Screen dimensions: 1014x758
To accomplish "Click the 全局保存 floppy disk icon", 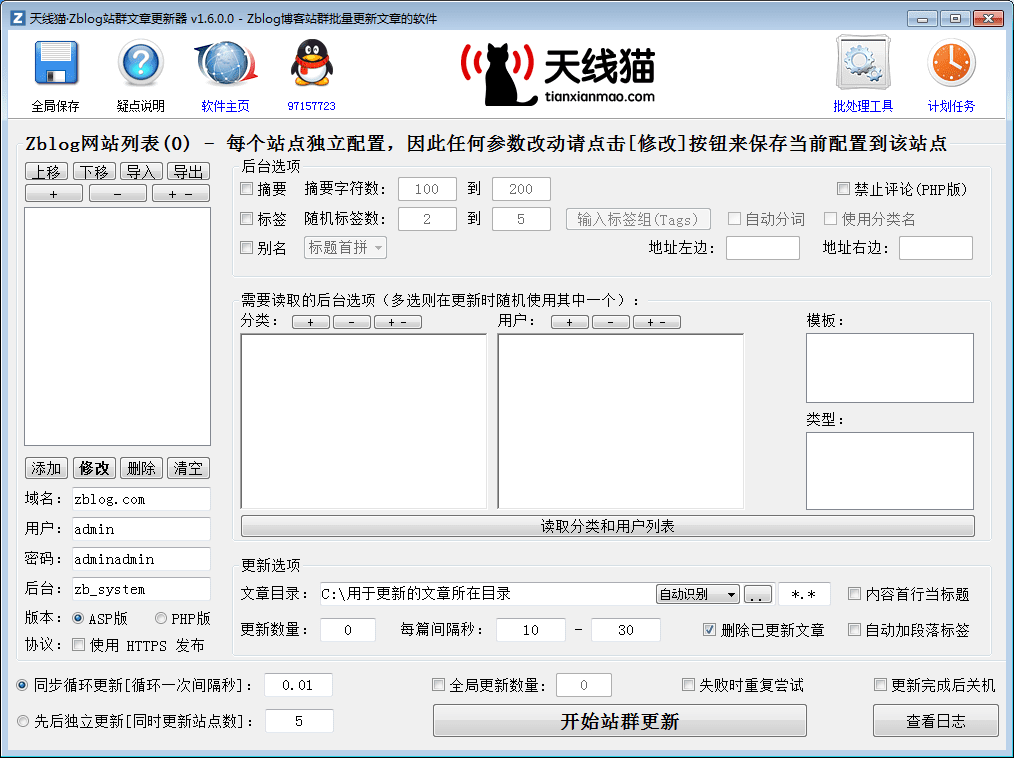I will click(x=56, y=63).
